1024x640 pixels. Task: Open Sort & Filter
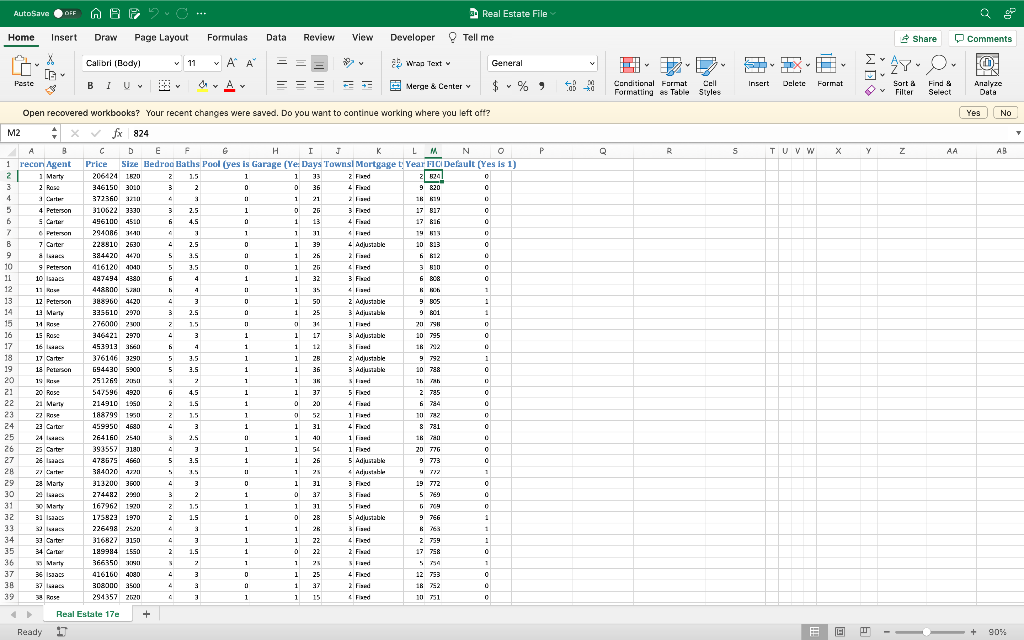point(904,75)
